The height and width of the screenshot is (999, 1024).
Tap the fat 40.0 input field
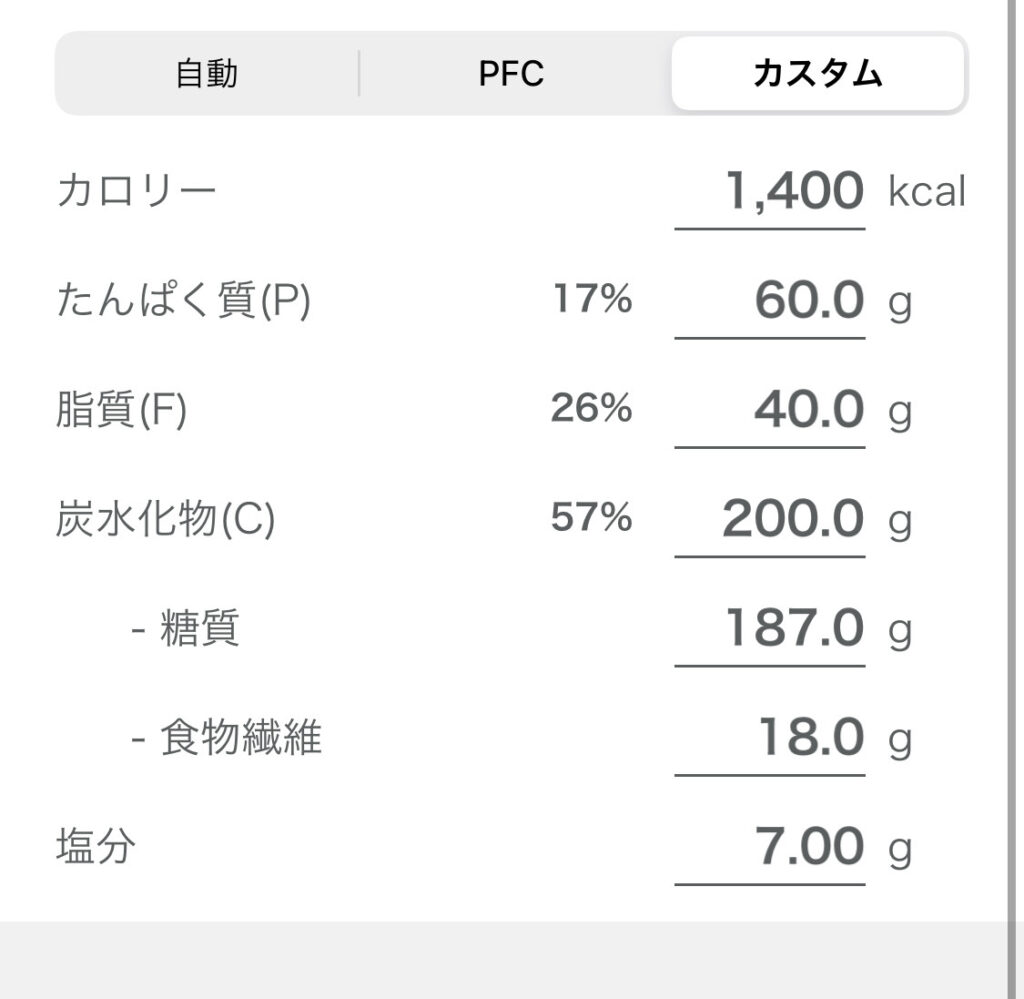pyautogui.click(x=769, y=410)
